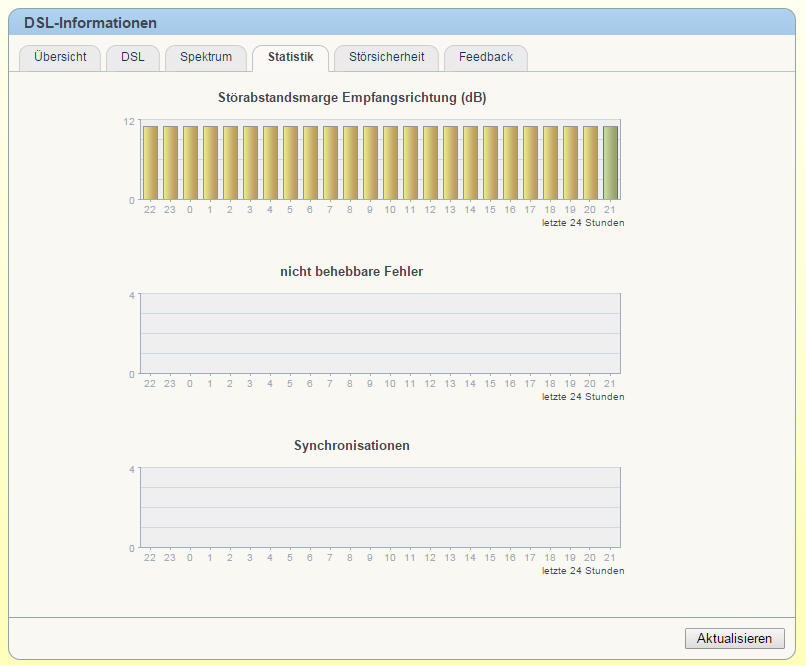Click the DSL-Informationen title
806x666 pixels.
[x=90, y=23]
